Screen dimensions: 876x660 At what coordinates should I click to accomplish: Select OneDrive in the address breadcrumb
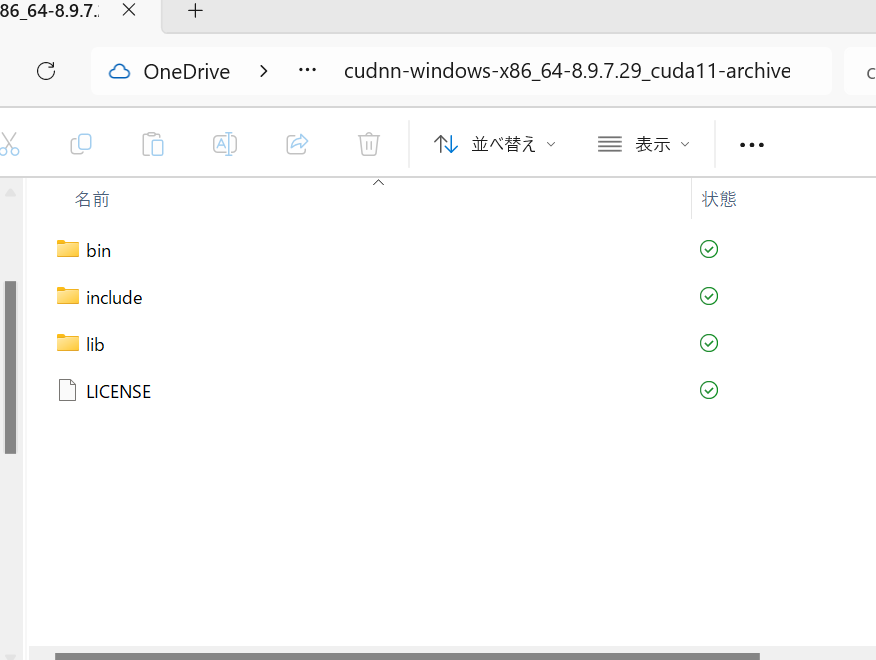pyautogui.click(x=187, y=72)
